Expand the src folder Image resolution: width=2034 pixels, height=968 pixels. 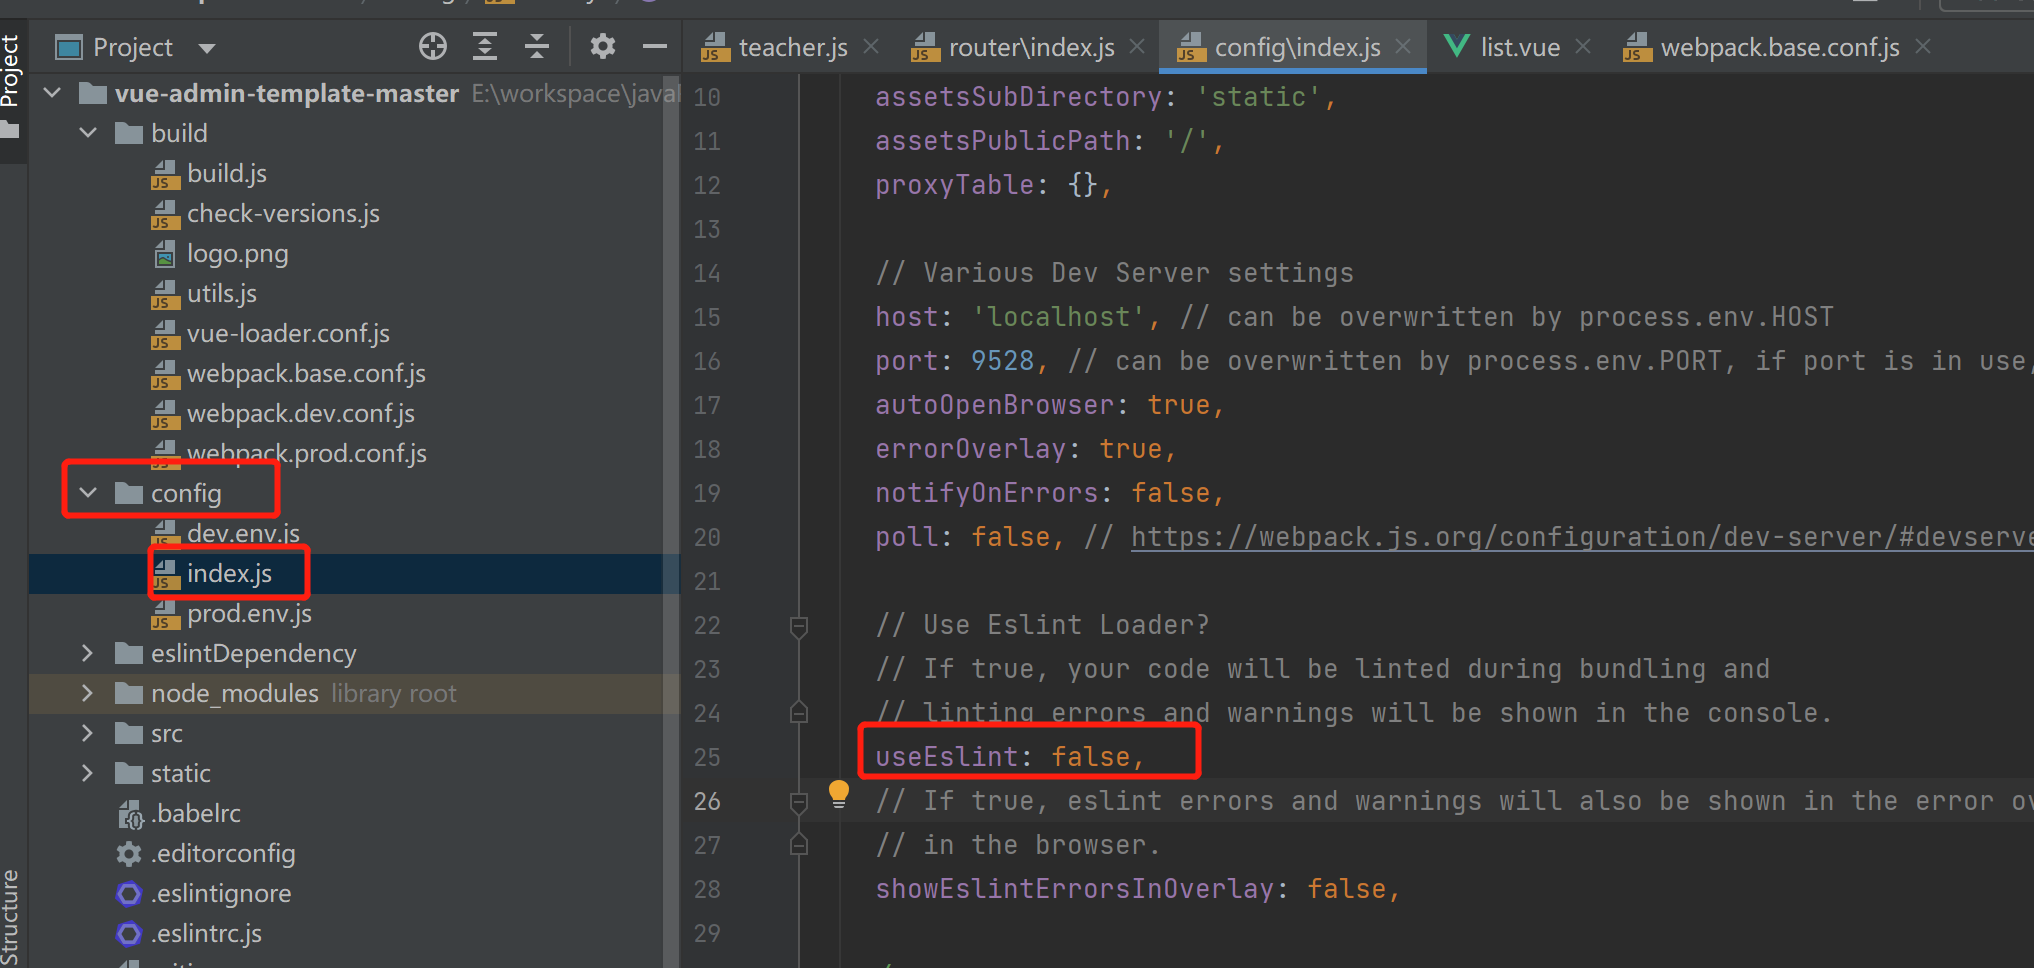coord(88,733)
